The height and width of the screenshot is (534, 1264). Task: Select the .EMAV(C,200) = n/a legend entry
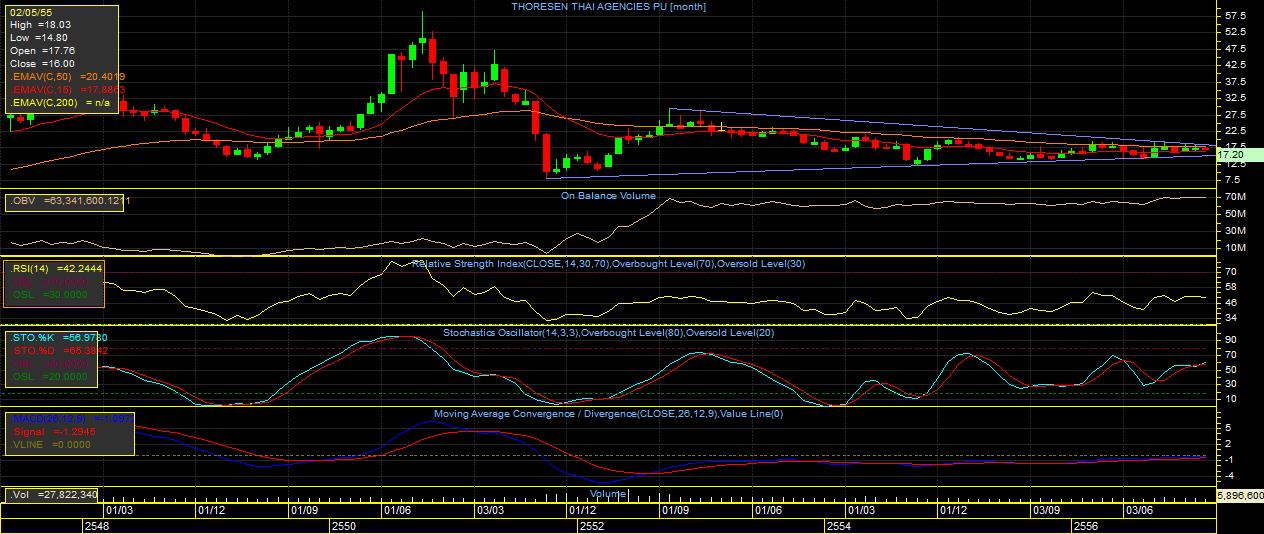pyautogui.click(x=59, y=102)
